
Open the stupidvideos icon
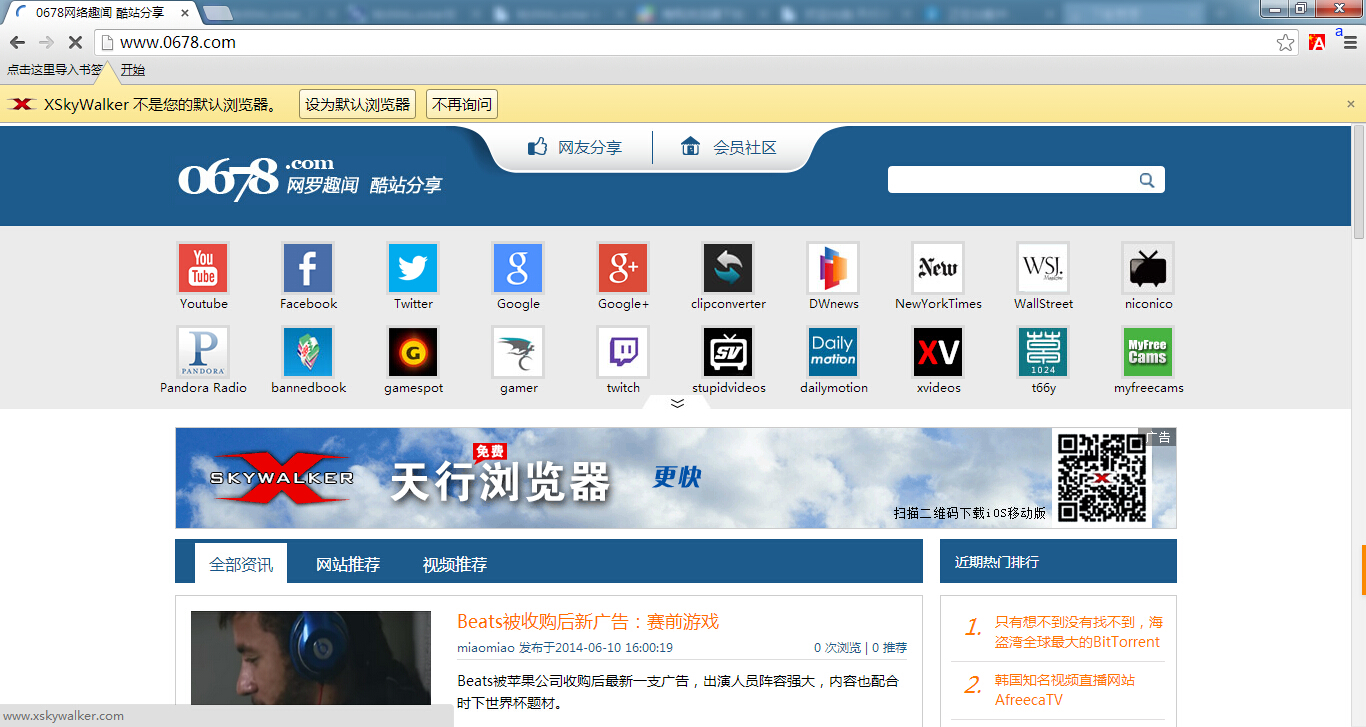coord(728,352)
